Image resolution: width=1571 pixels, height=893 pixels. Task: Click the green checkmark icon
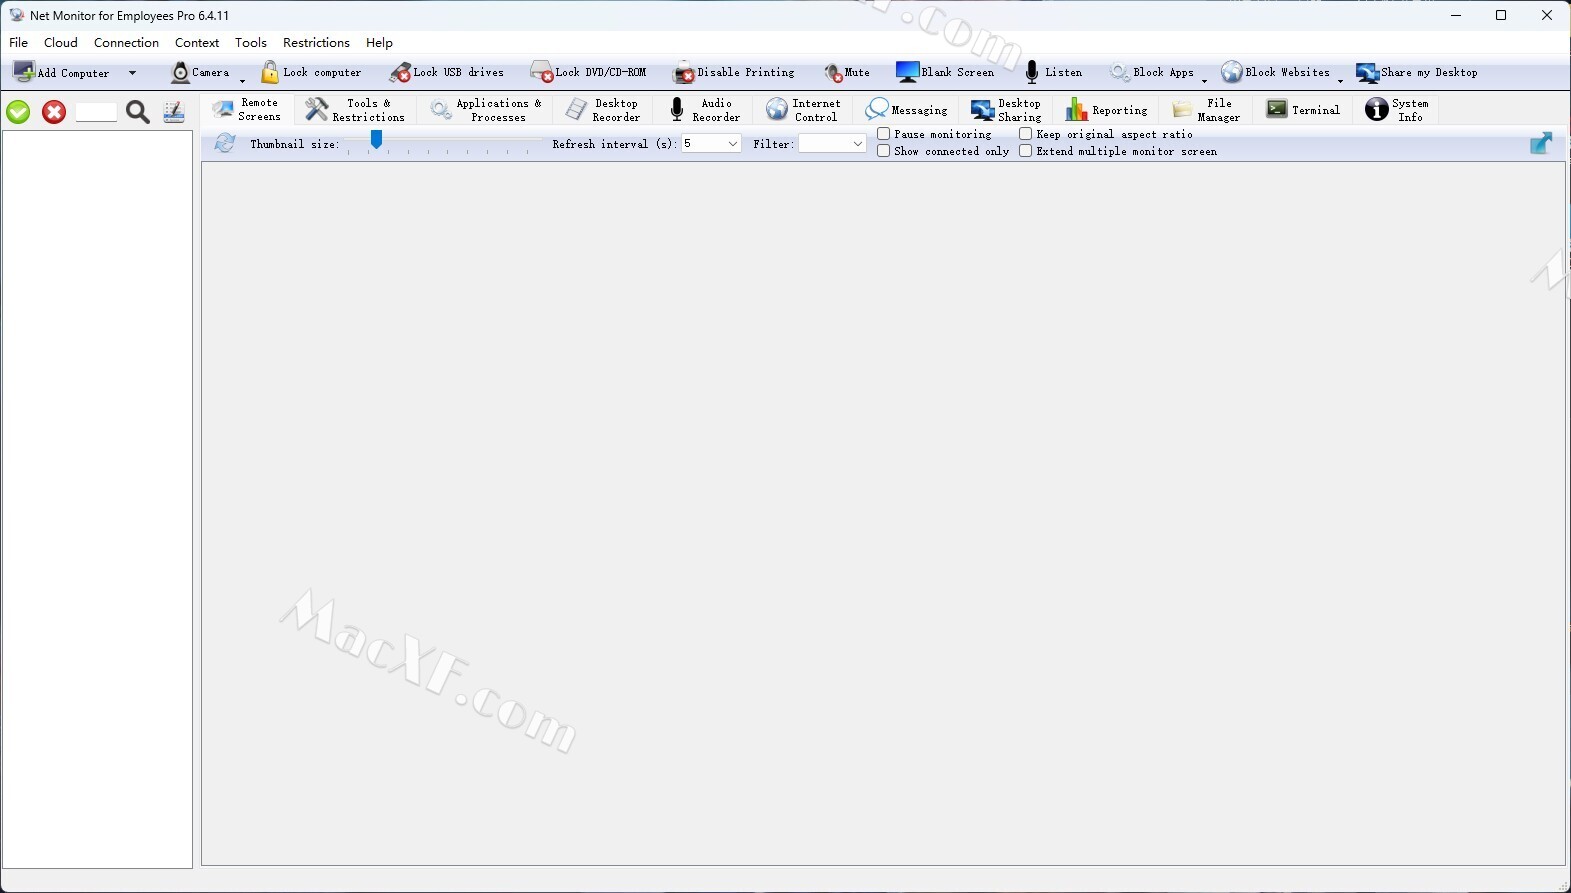18,112
